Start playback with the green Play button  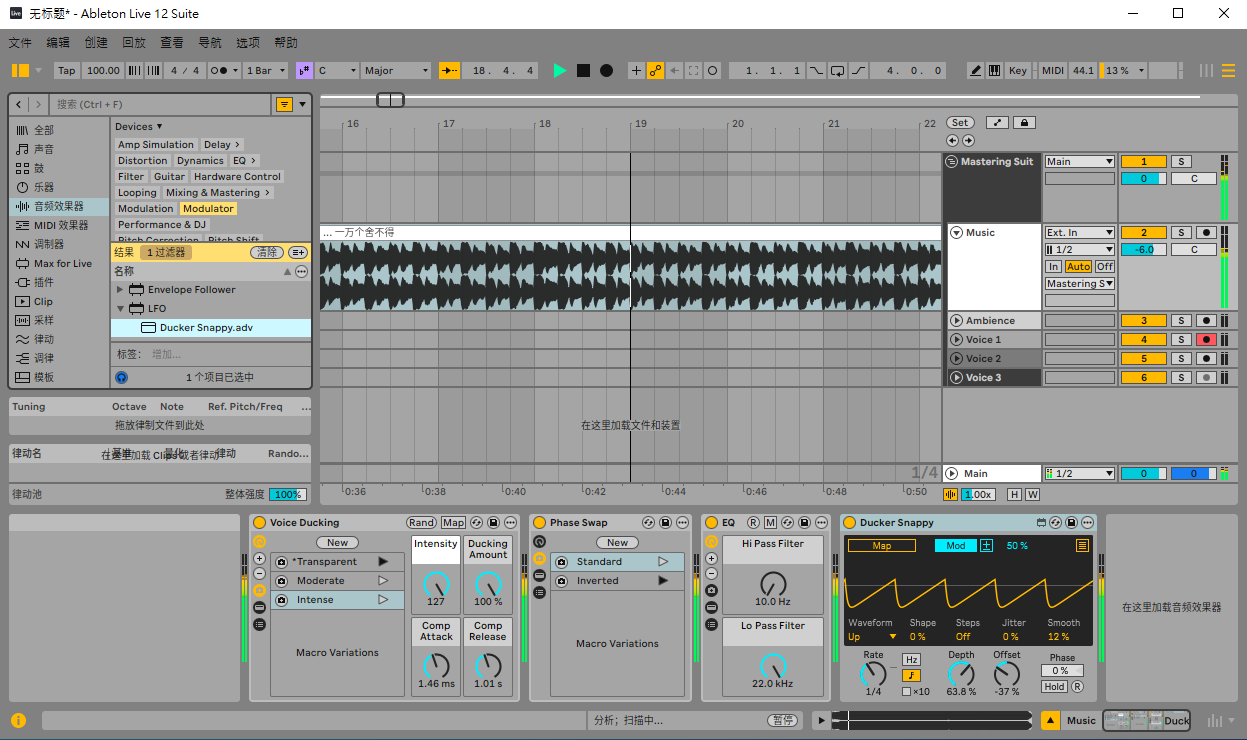(560, 71)
